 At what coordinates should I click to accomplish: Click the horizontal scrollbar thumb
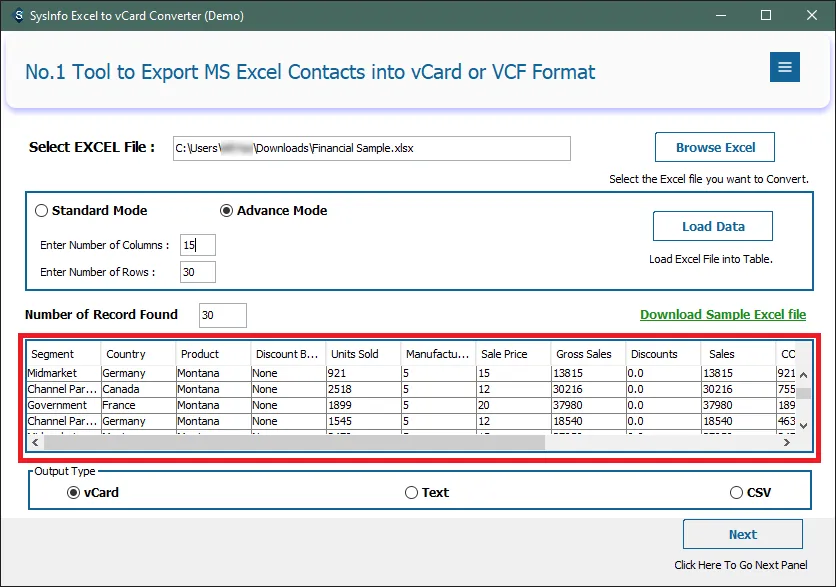pos(294,442)
